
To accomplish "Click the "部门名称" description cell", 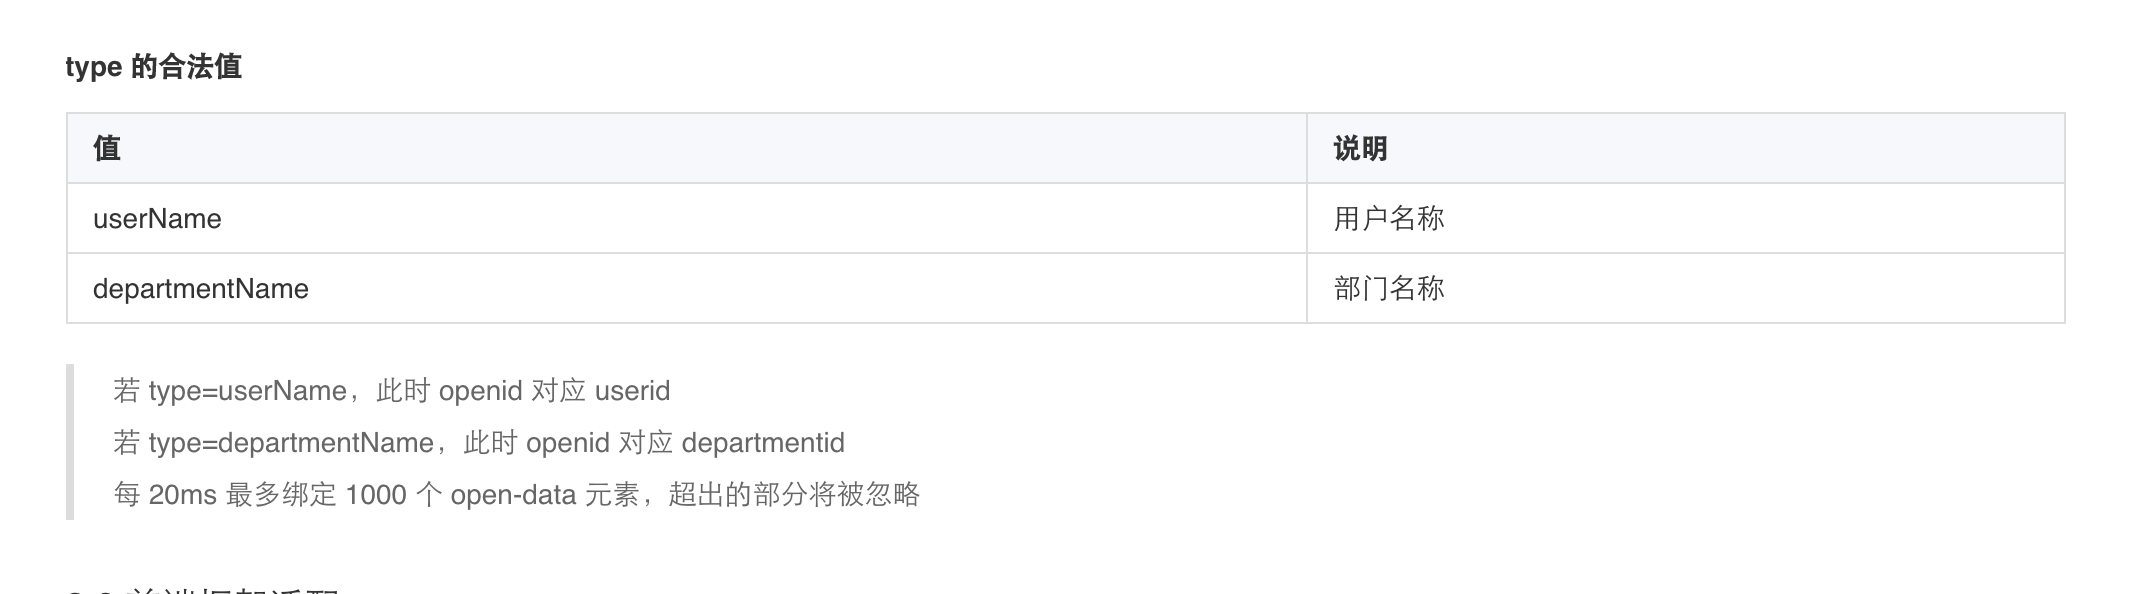I will [1685, 288].
